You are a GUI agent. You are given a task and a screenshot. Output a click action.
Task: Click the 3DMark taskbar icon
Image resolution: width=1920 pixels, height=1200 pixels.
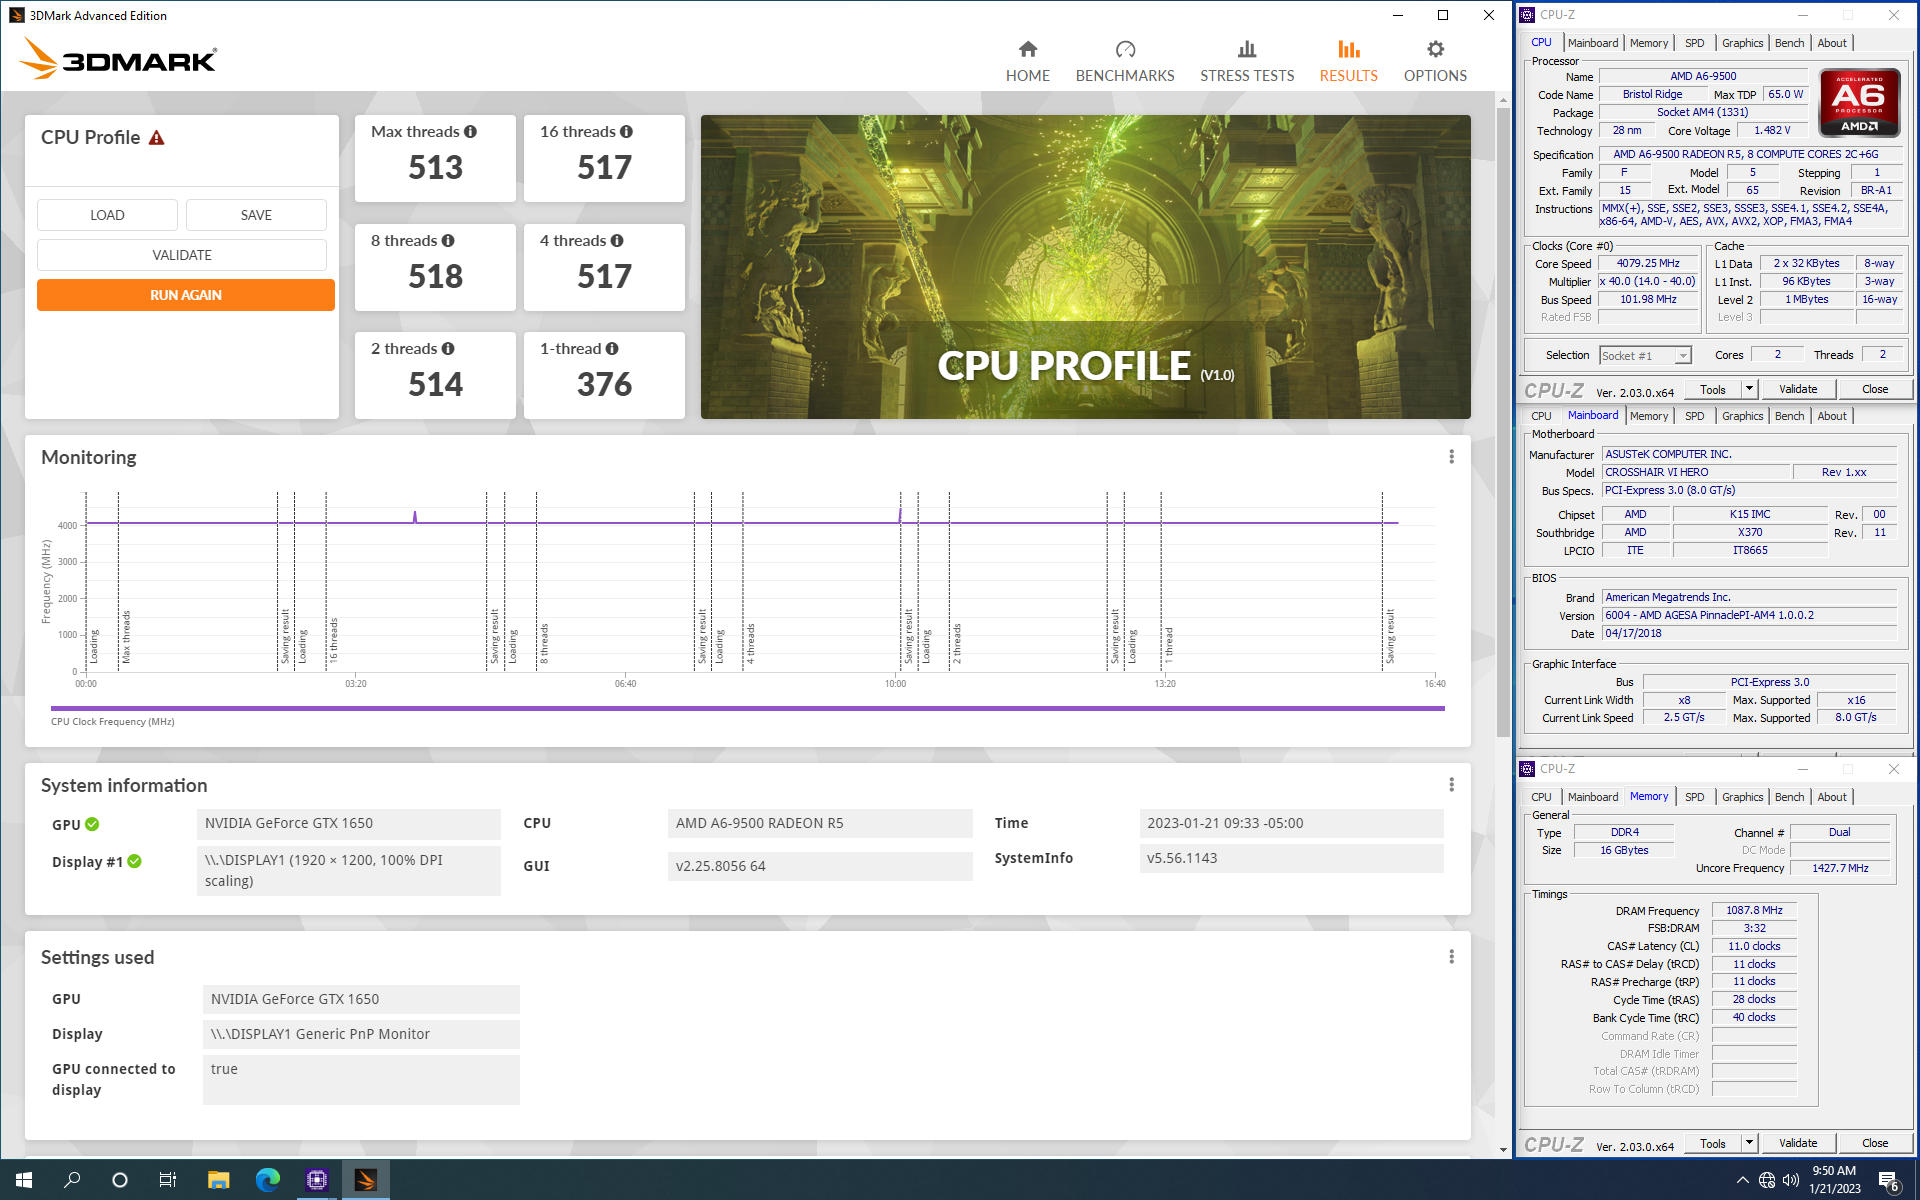click(366, 1180)
